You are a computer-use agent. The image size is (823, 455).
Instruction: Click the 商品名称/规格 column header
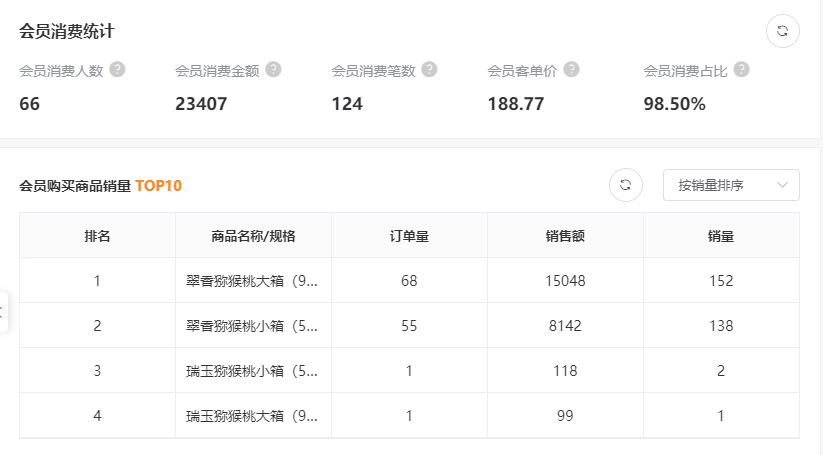[x=253, y=236]
